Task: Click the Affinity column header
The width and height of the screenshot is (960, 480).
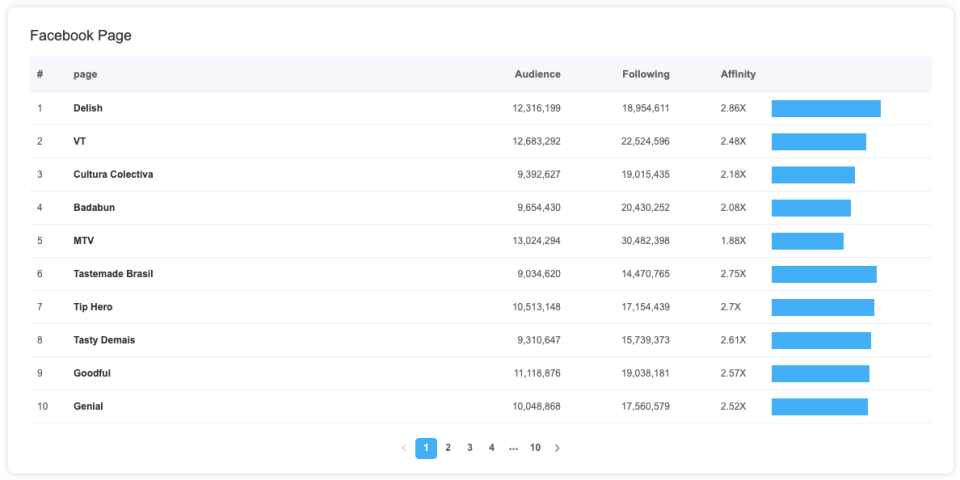Action: point(738,74)
